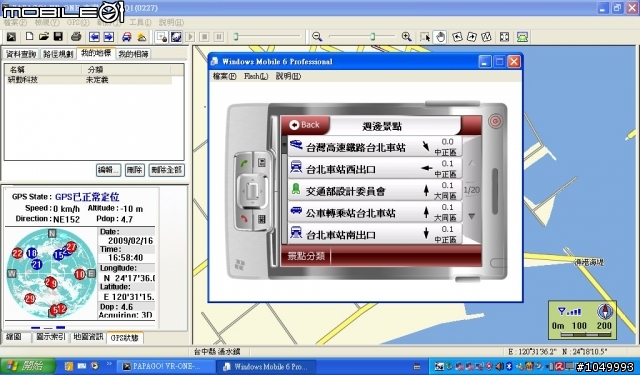The image size is (640, 375).
Task: Click the rotate map right icon
Action: 472,37
